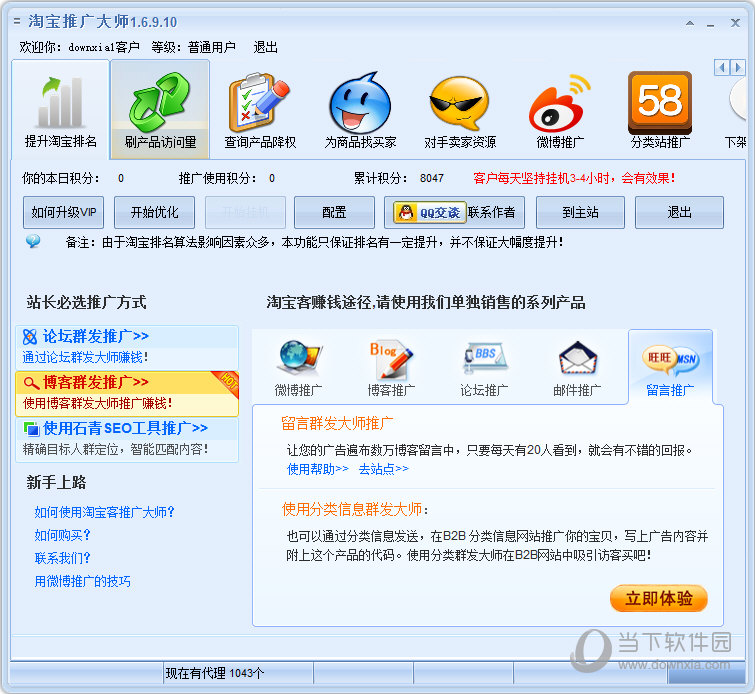Open 对手卖家资源 sunglasses icon
This screenshot has height=694, width=755.
pyautogui.click(x=459, y=103)
